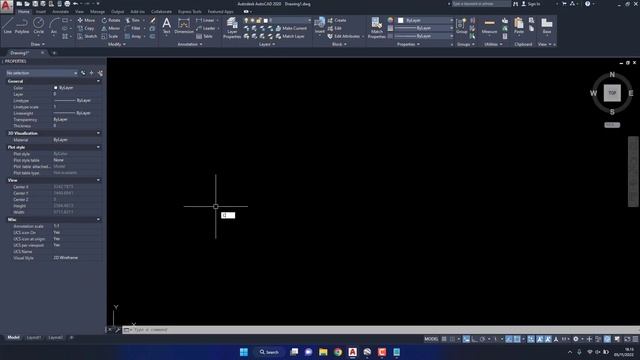Click Match Layer button
The image size is (640, 360).
[290, 36]
